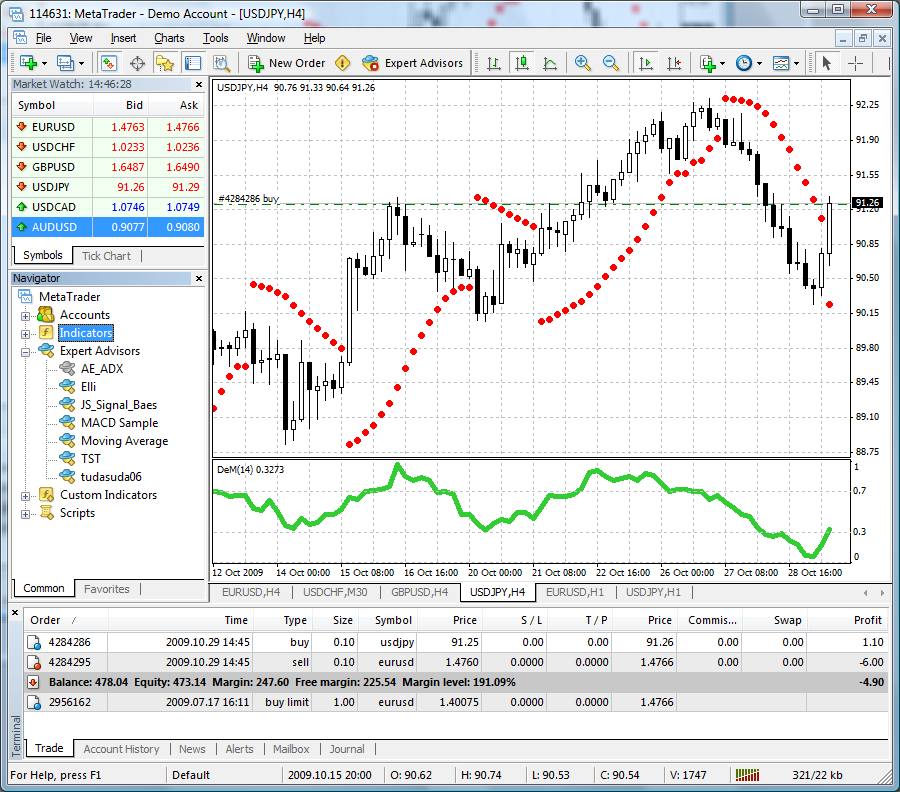
Task: Close the Market Watch panel
Action: click(x=199, y=84)
